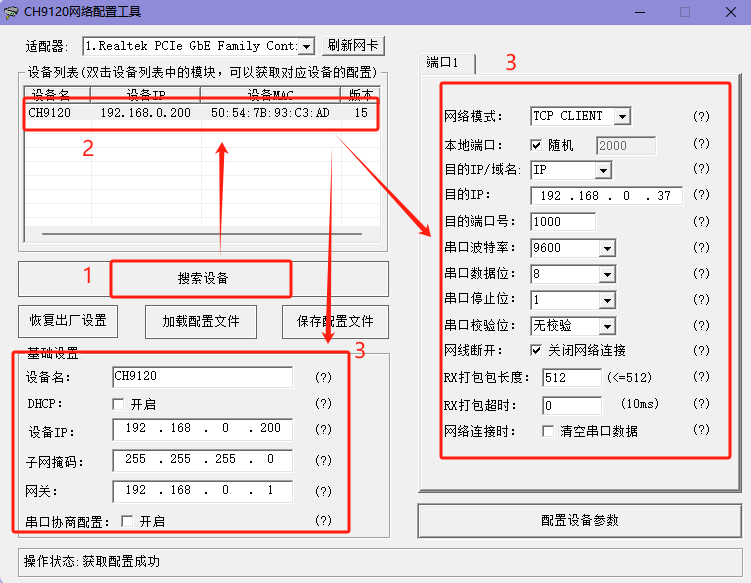Expand 串口校验位 无校验 dropdown
Screen dimensions: 751x583
607,327
